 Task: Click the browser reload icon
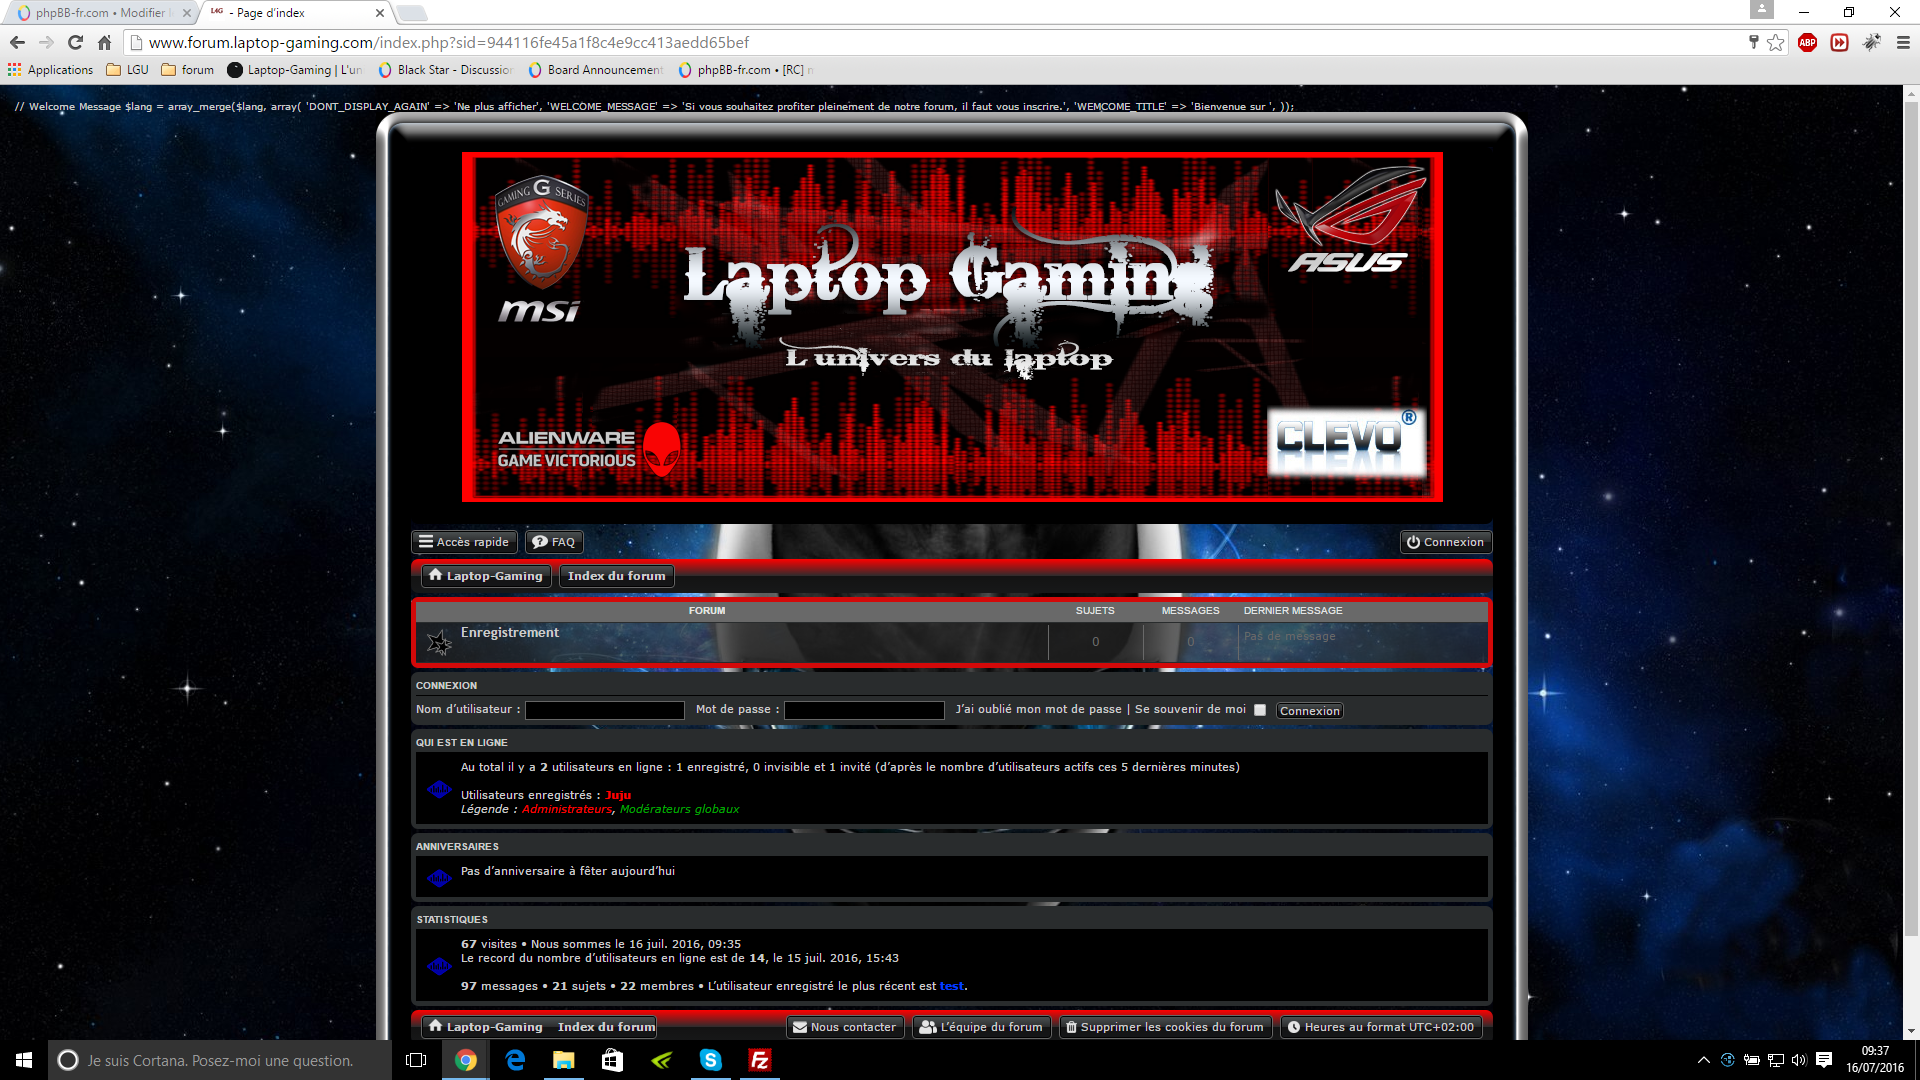pos(75,42)
